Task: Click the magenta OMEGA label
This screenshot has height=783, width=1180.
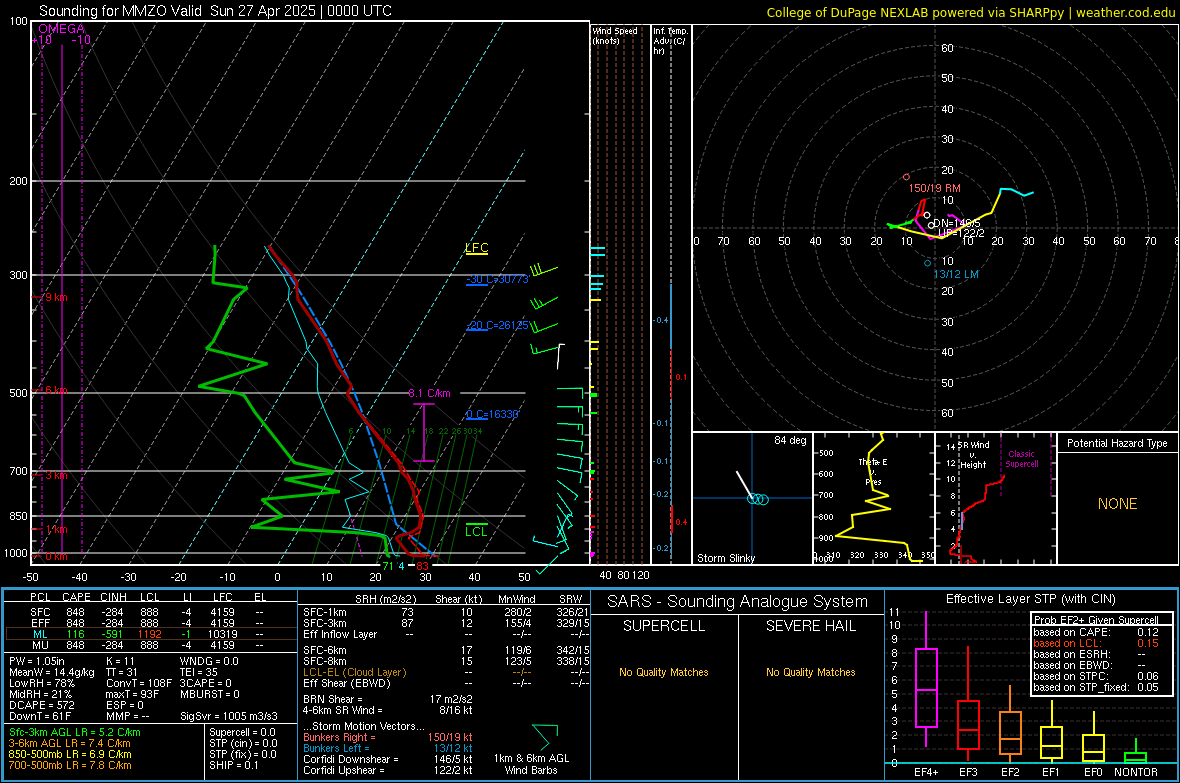Action: (62, 29)
